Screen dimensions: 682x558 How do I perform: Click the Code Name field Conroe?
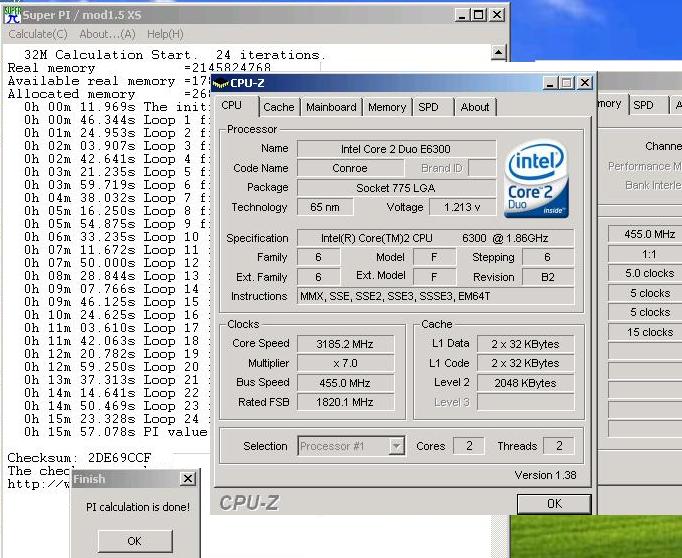350,168
